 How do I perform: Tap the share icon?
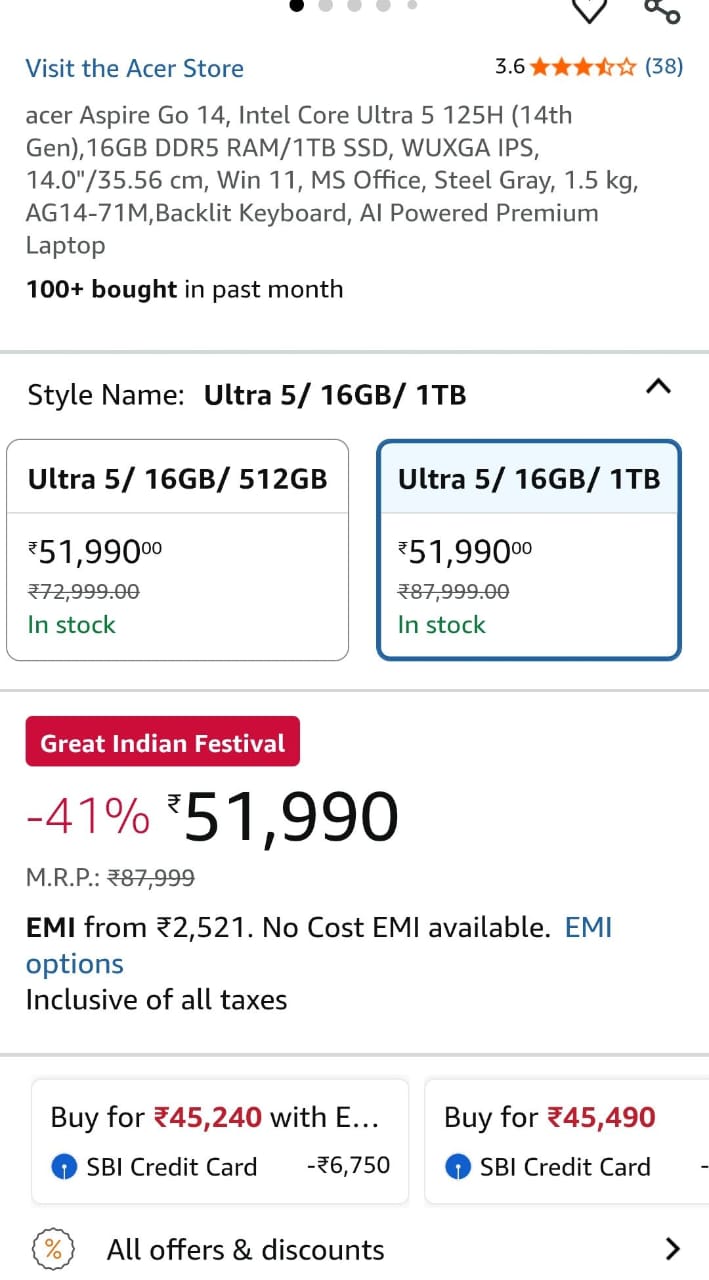point(661,9)
